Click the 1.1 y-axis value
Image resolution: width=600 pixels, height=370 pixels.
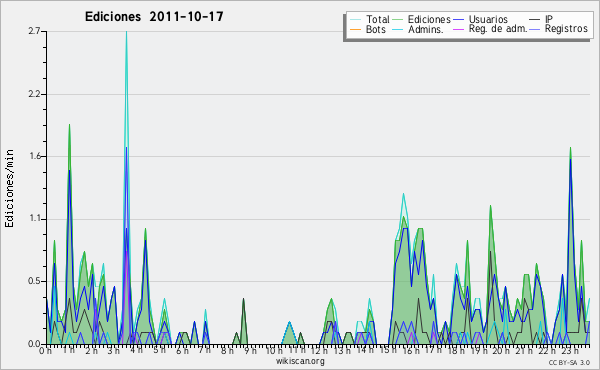34,219
